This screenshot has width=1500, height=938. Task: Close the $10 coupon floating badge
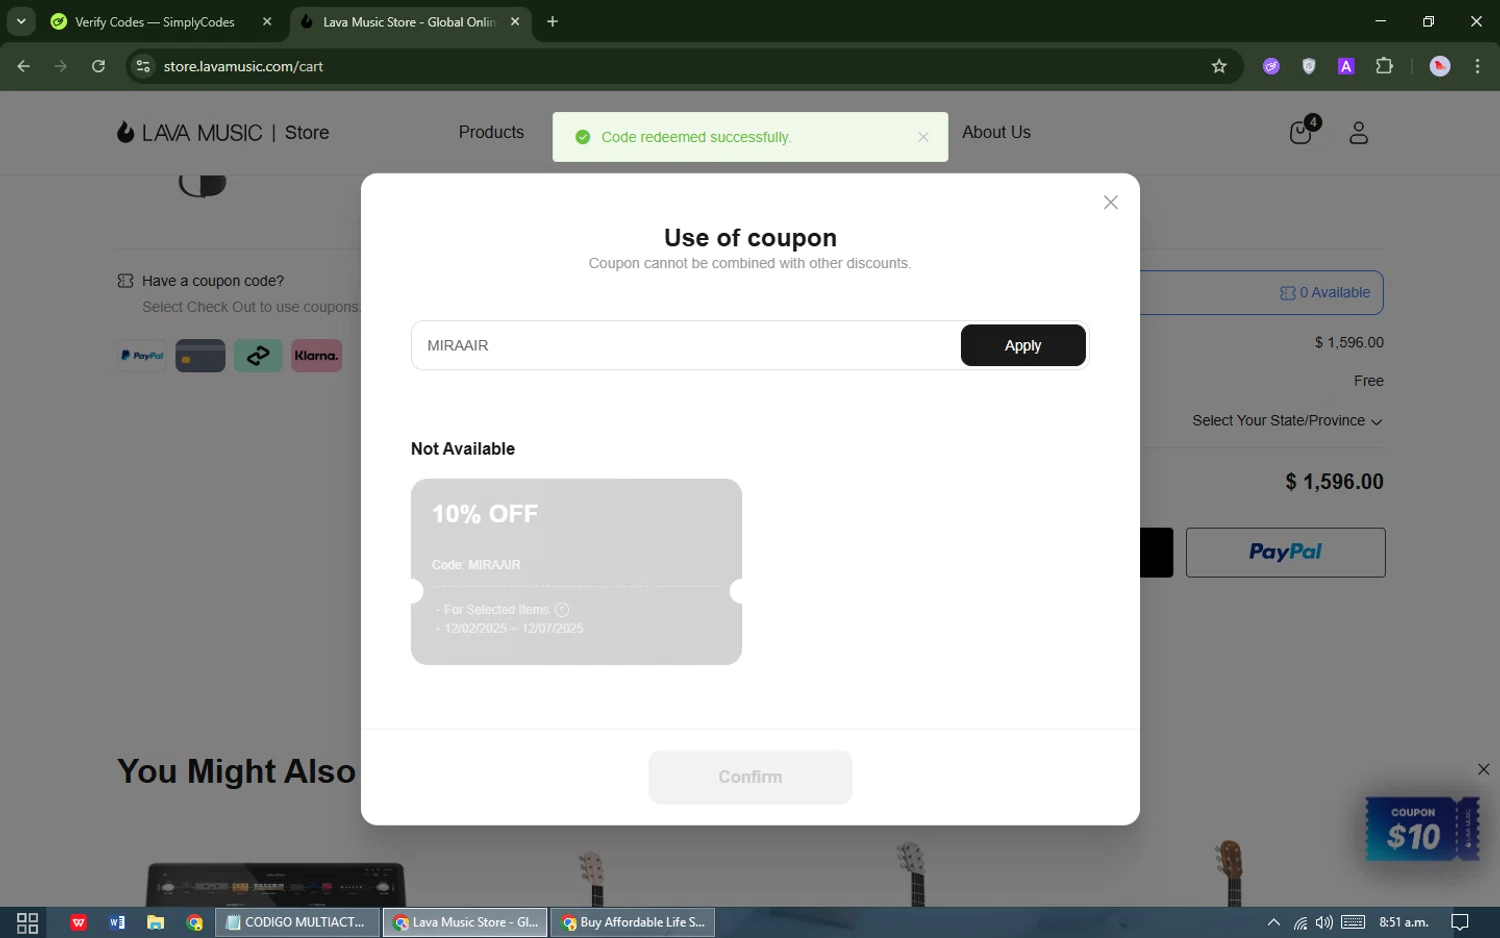click(x=1483, y=769)
